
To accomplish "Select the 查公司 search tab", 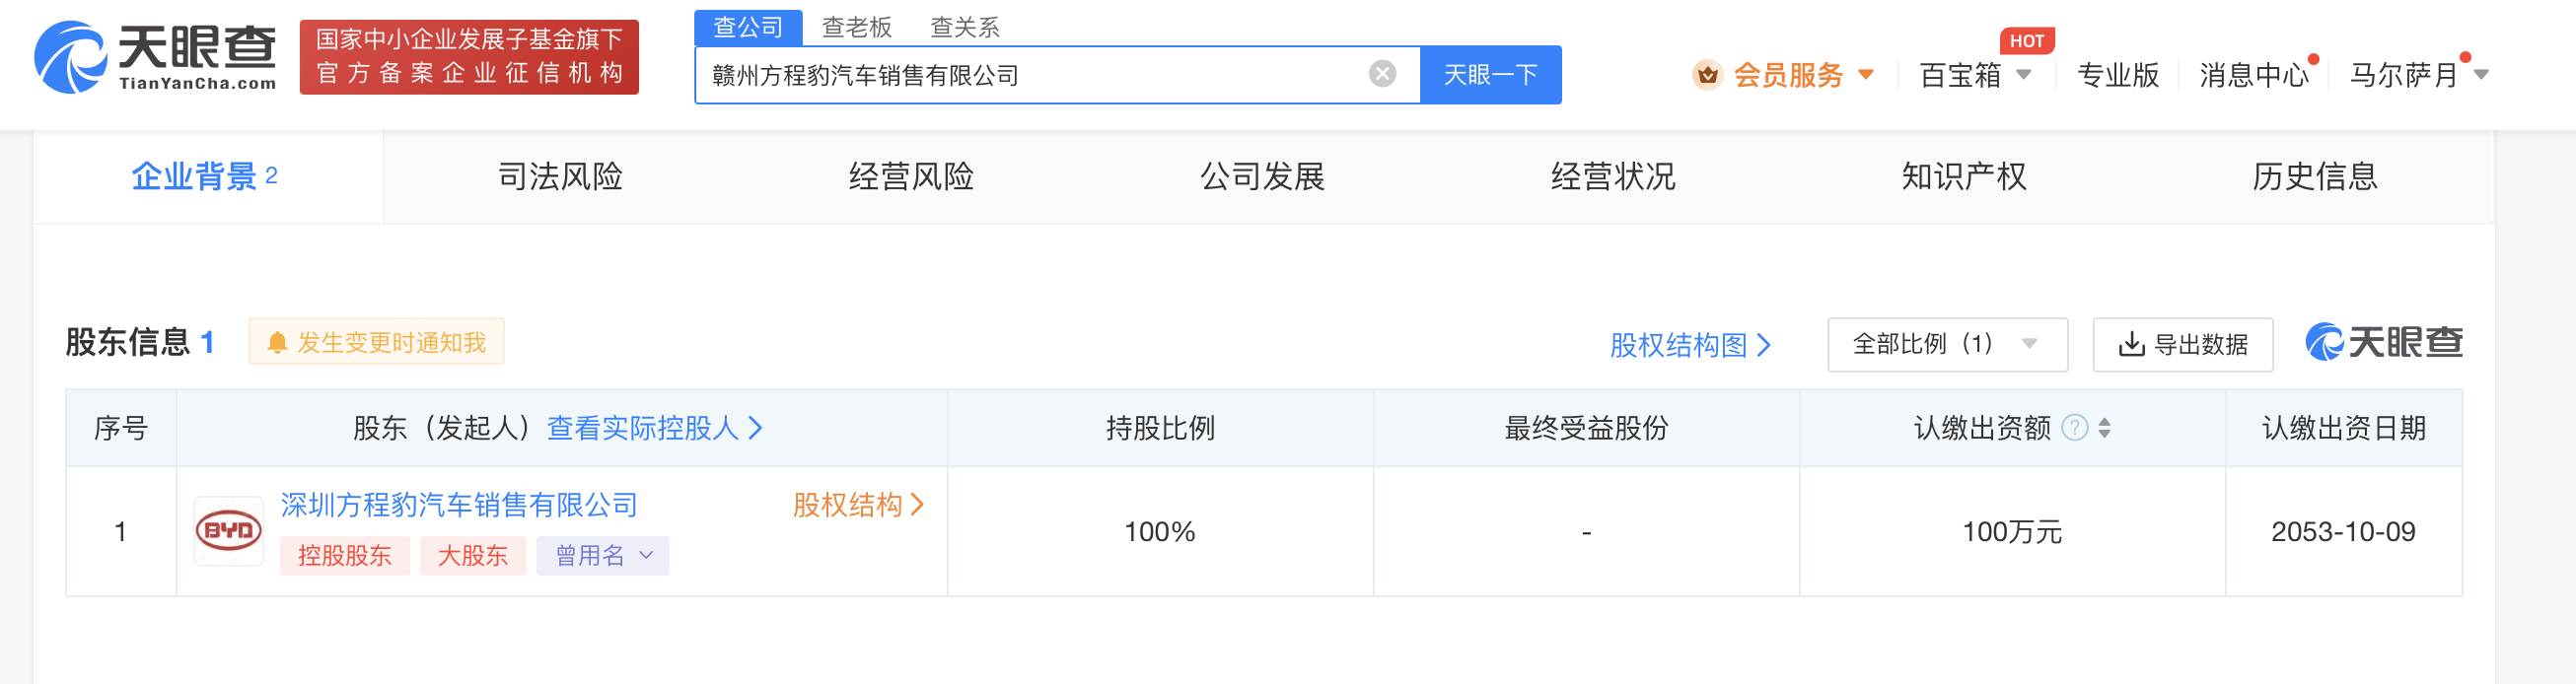I will click(x=748, y=27).
